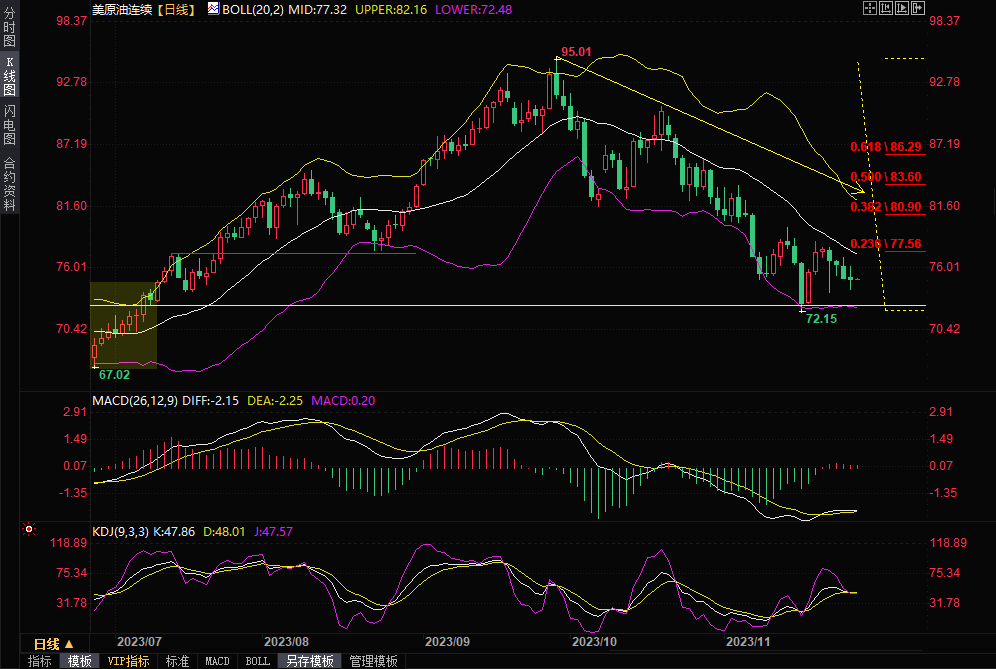Apply the MACD template

(x=217, y=661)
